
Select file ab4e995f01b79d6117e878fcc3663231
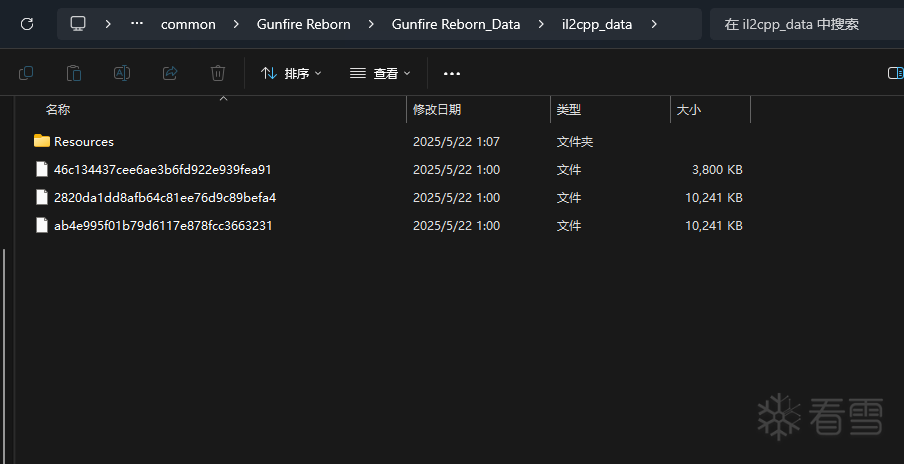[x=163, y=225]
